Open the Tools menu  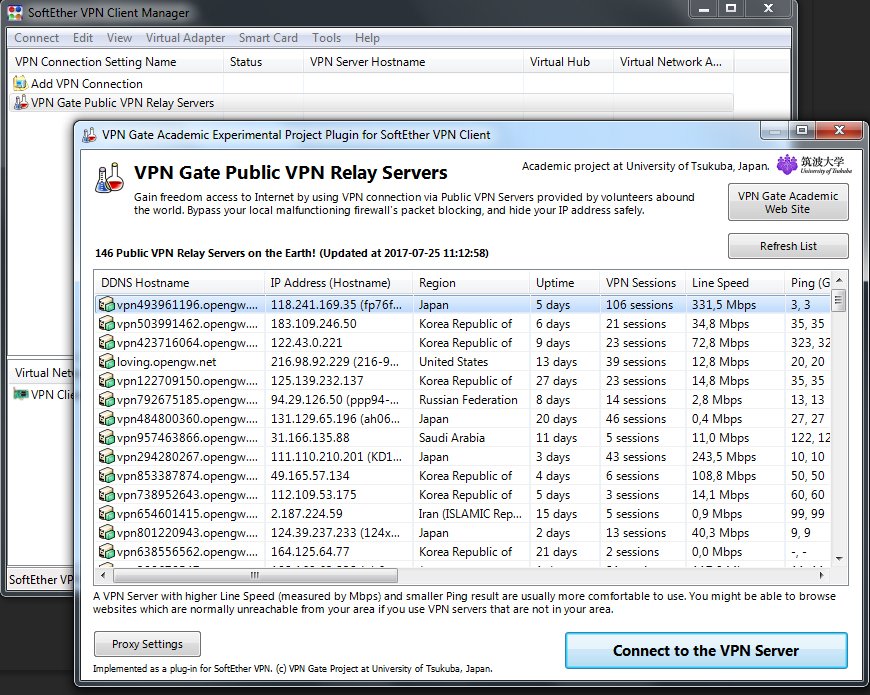326,38
